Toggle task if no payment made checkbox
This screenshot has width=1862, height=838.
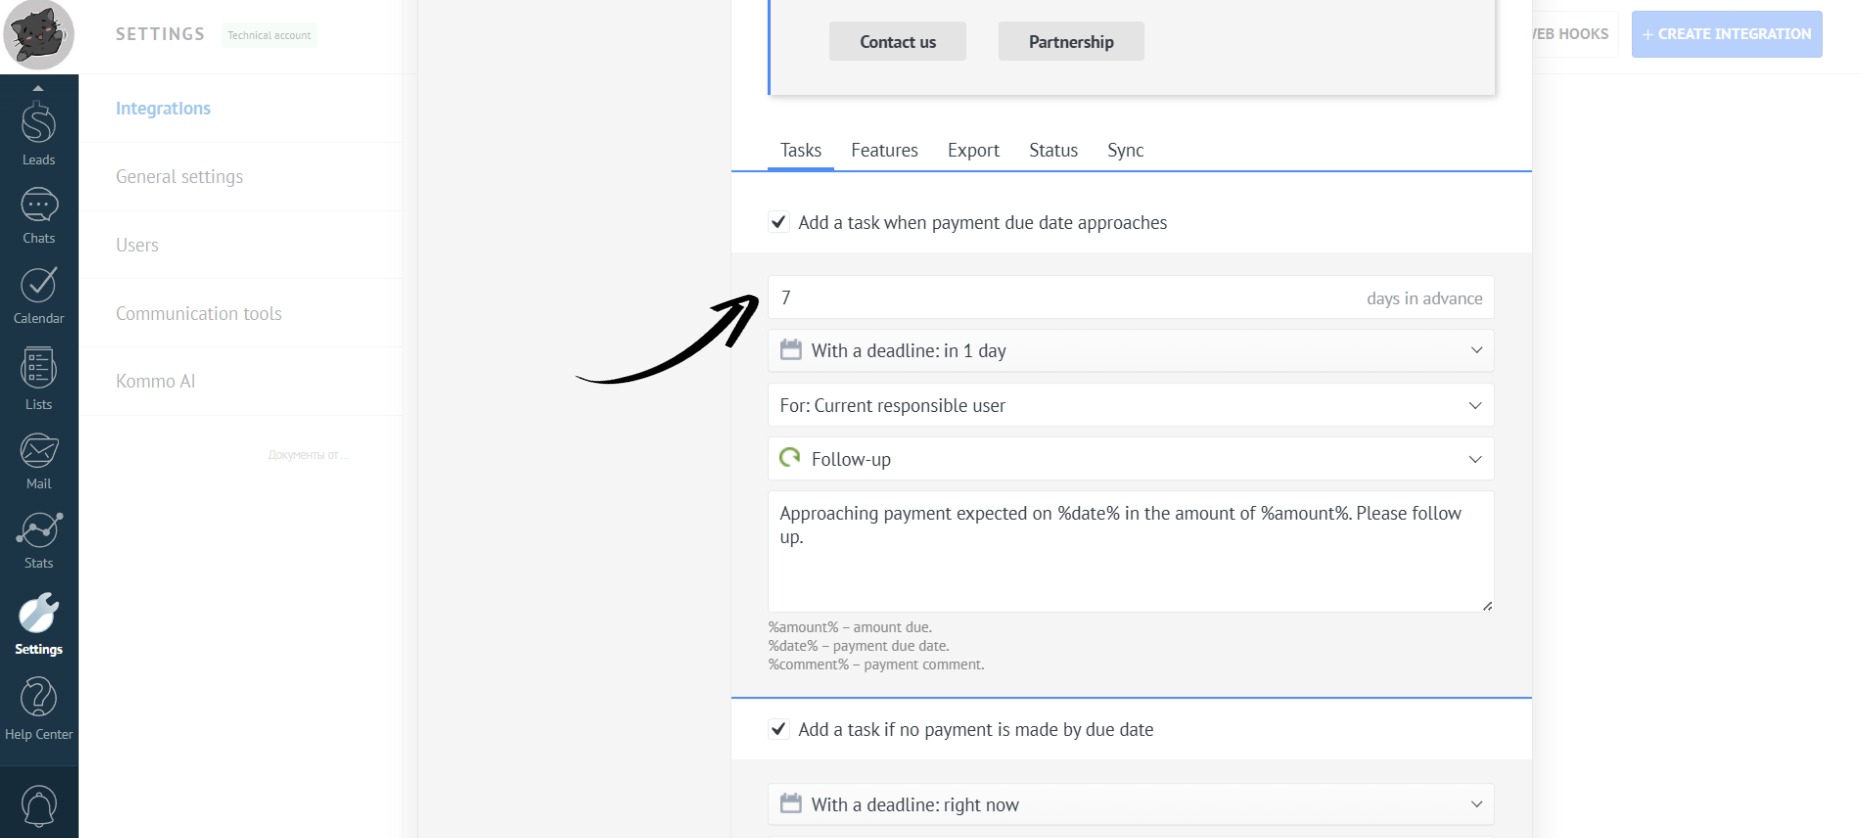778,729
